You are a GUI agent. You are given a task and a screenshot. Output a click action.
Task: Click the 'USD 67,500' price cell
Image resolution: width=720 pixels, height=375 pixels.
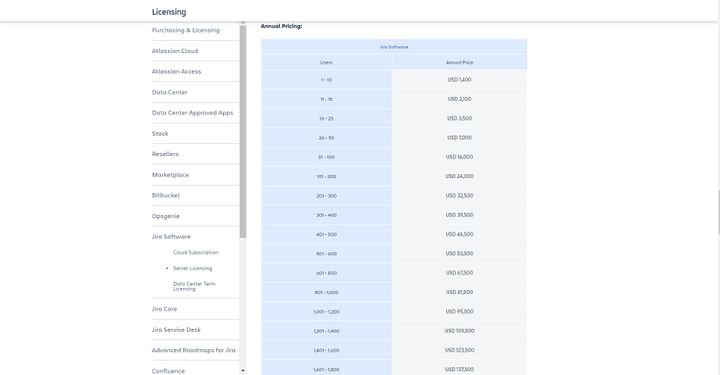(x=460, y=273)
